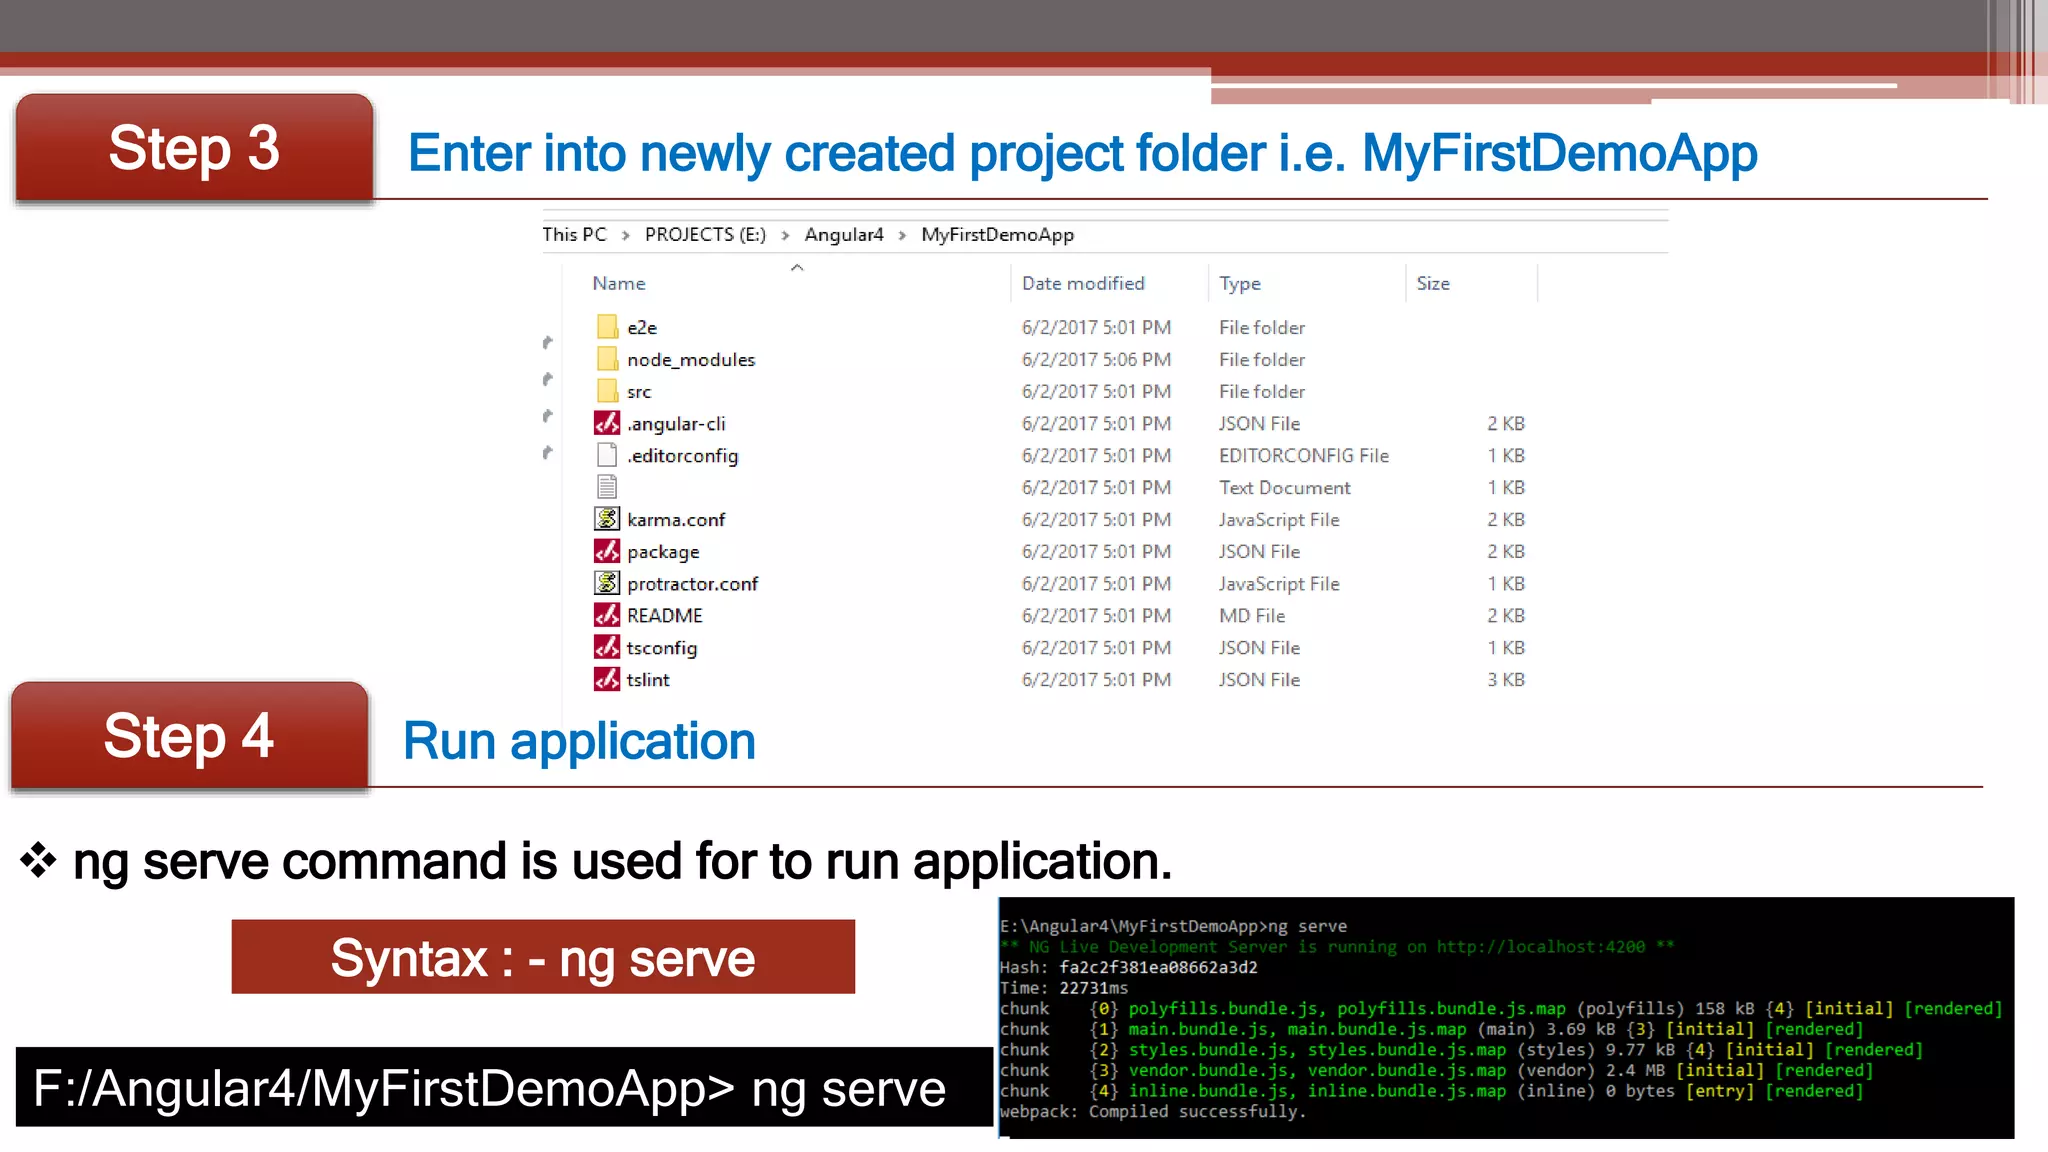Select the .angular-cli file name
Image resolution: width=2048 pixels, height=1152 pixels.
(x=676, y=424)
